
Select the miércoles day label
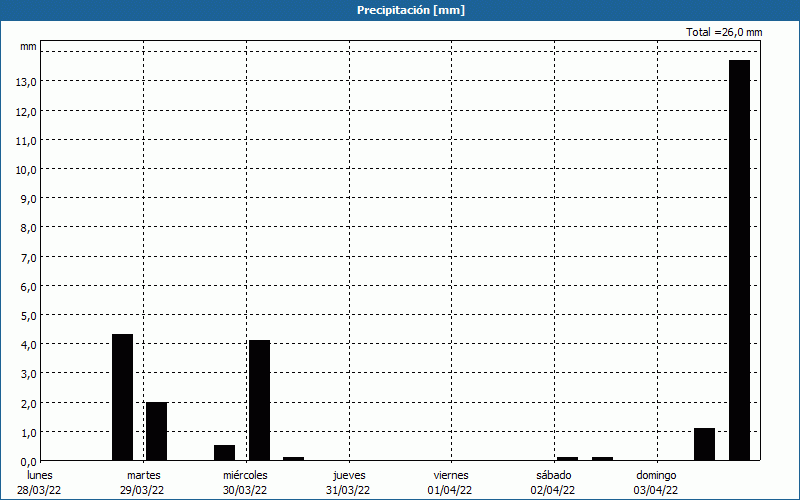[245, 475]
